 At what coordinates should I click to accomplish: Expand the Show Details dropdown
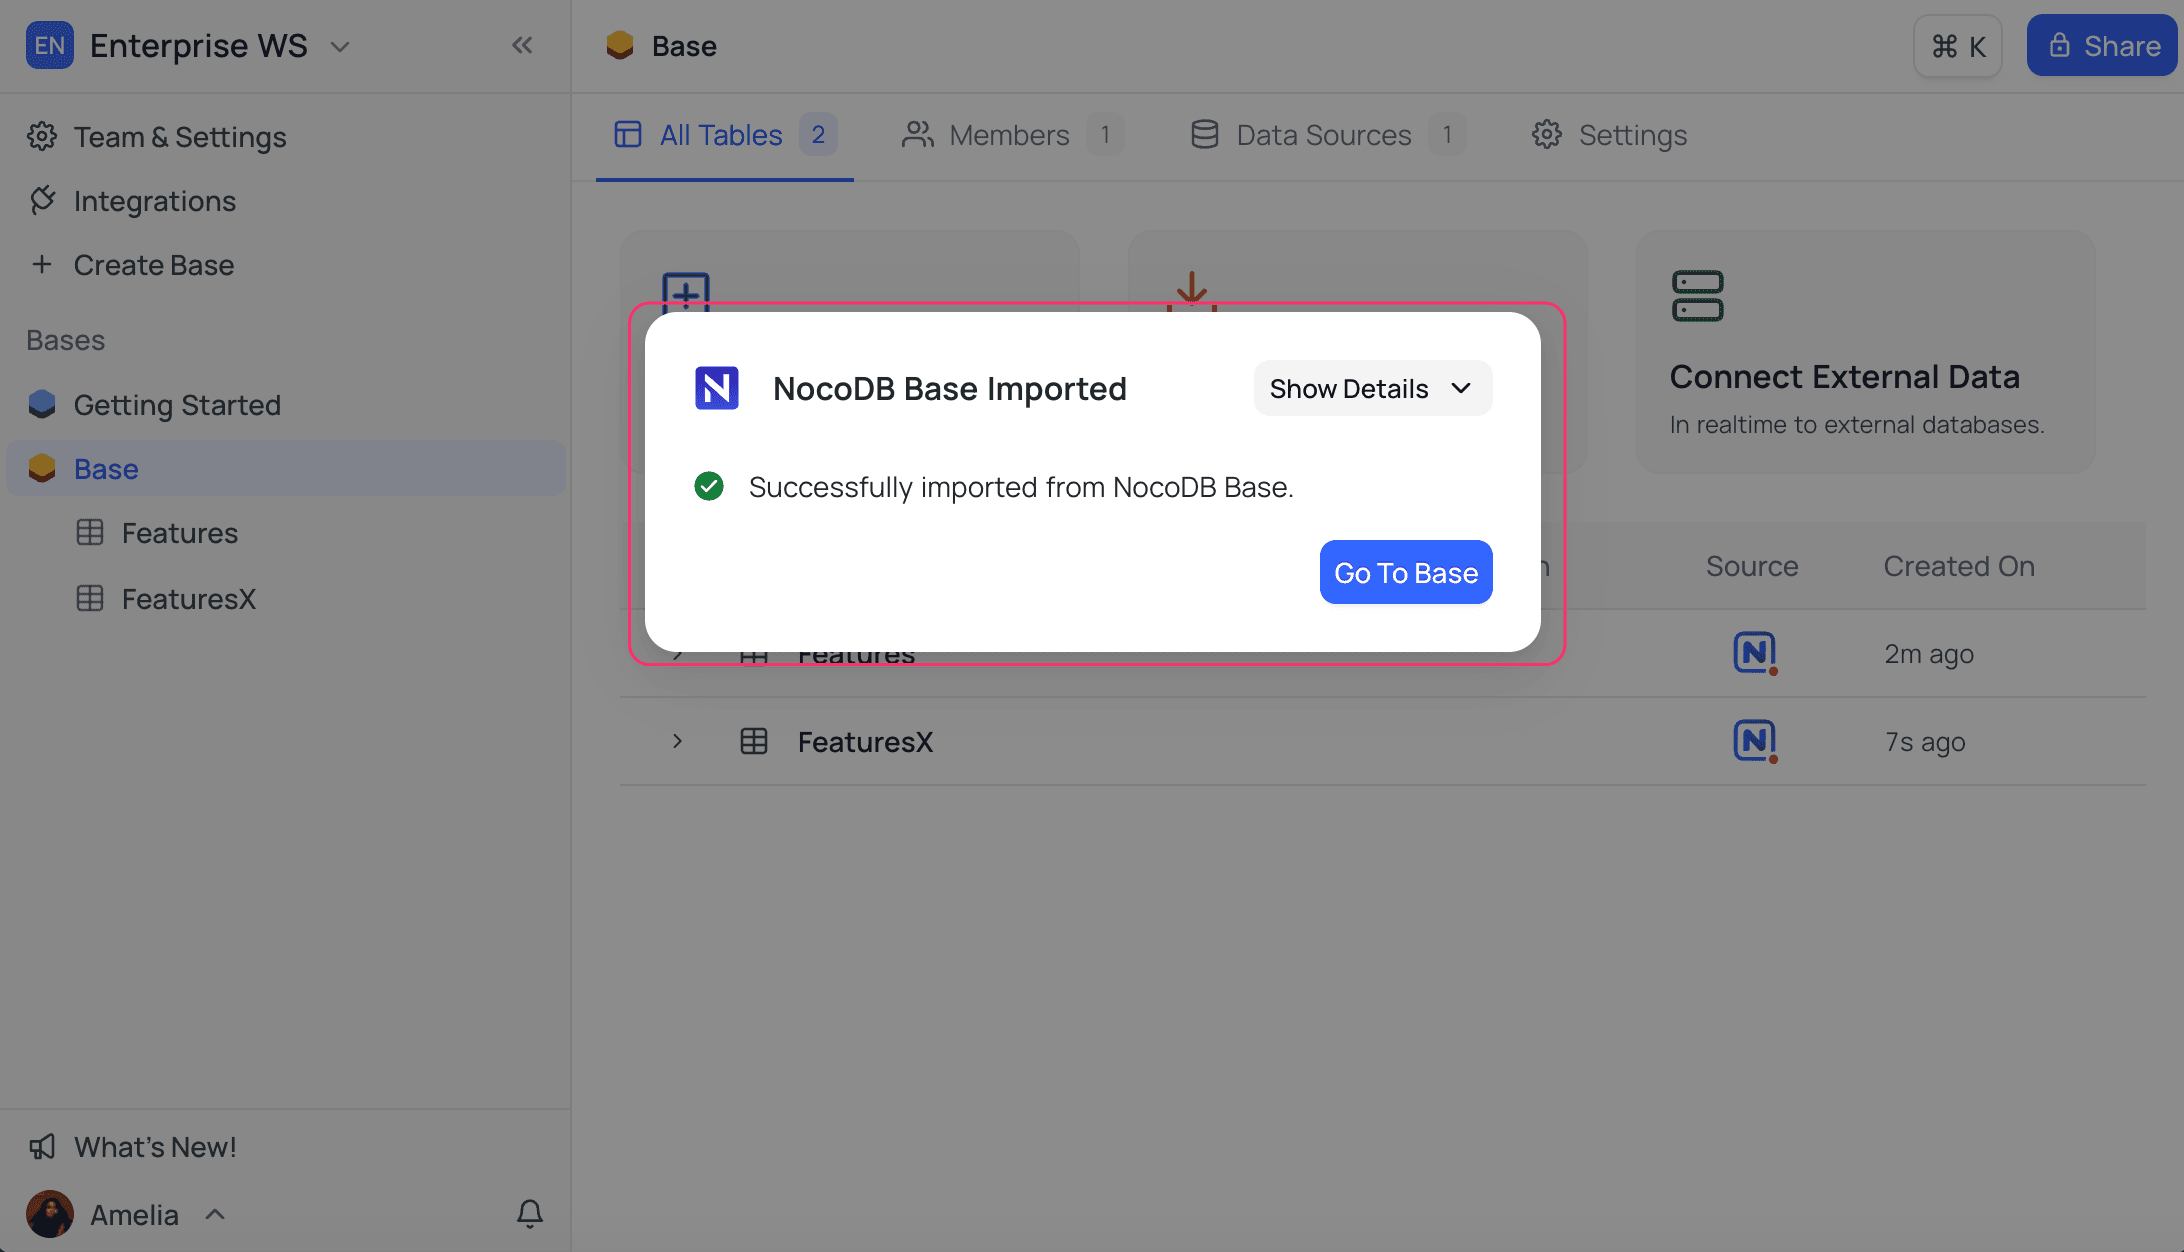click(1372, 388)
